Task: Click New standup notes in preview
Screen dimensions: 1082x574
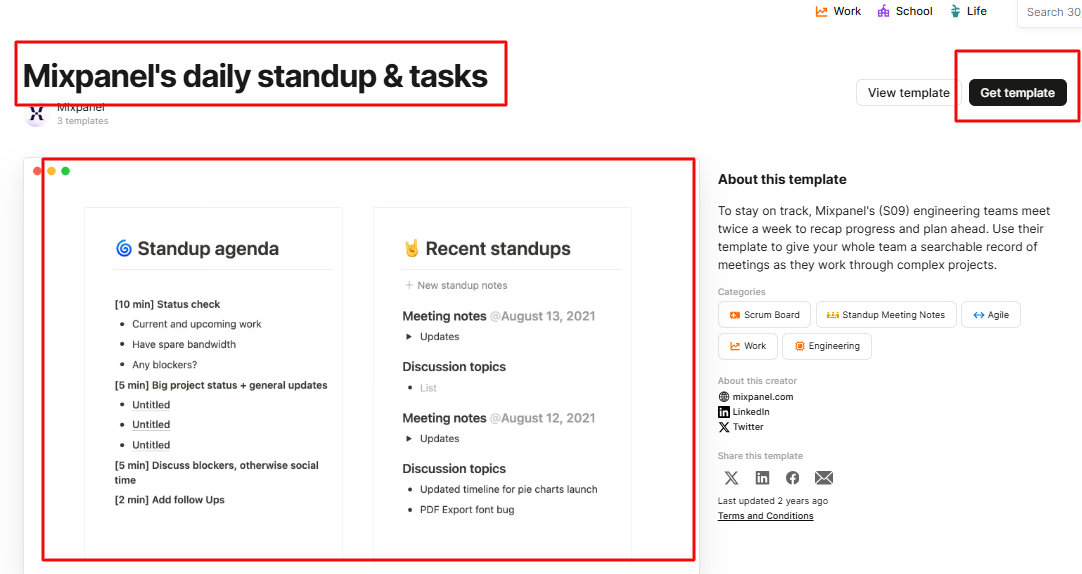Action: [x=456, y=286]
